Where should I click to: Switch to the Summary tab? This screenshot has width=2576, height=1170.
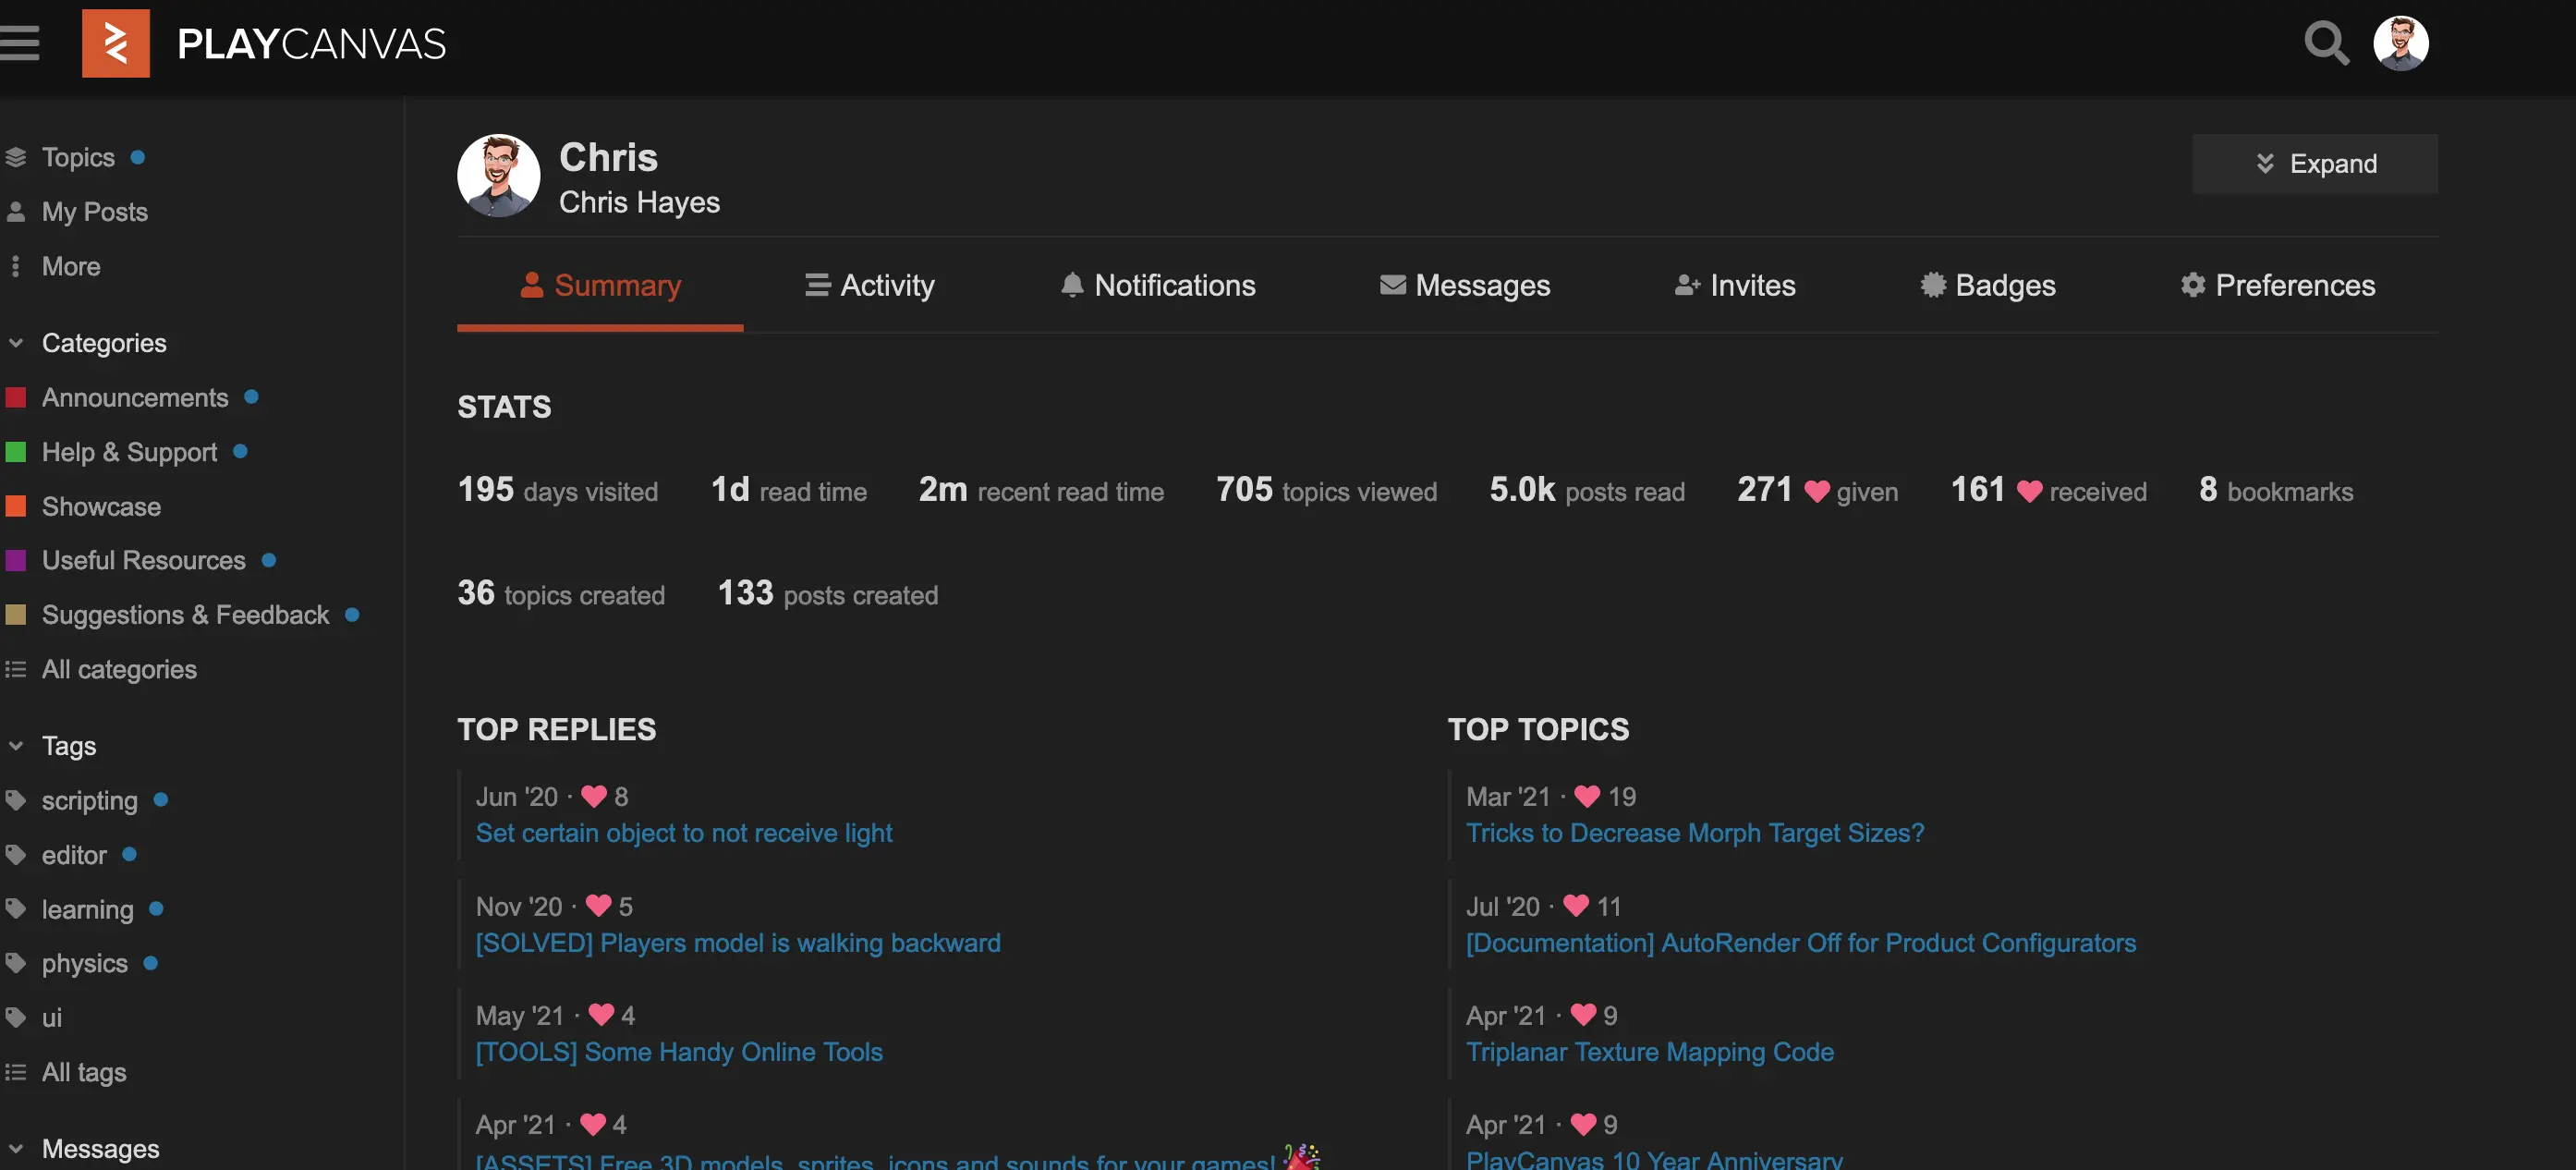click(600, 285)
